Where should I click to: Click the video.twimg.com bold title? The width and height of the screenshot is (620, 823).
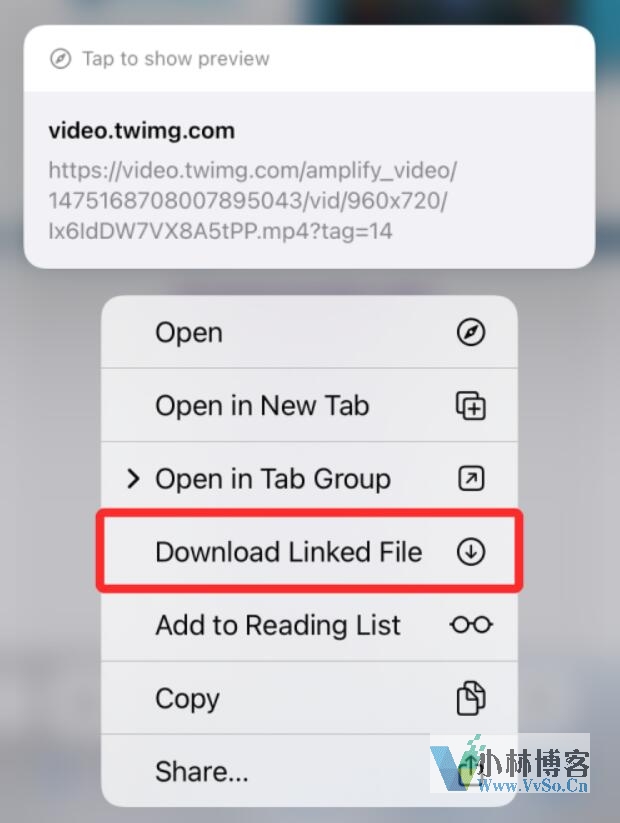point(141,131)
